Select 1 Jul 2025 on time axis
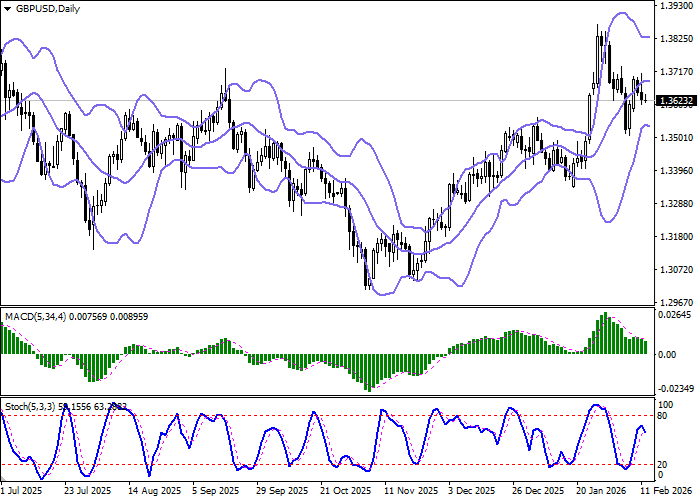The image size is (700, 500). click(x=22, y=492)
